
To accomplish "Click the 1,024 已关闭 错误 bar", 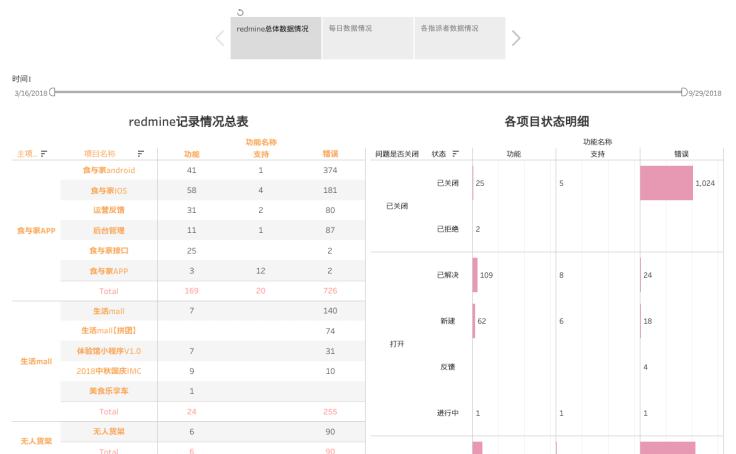I will point(666,183).
